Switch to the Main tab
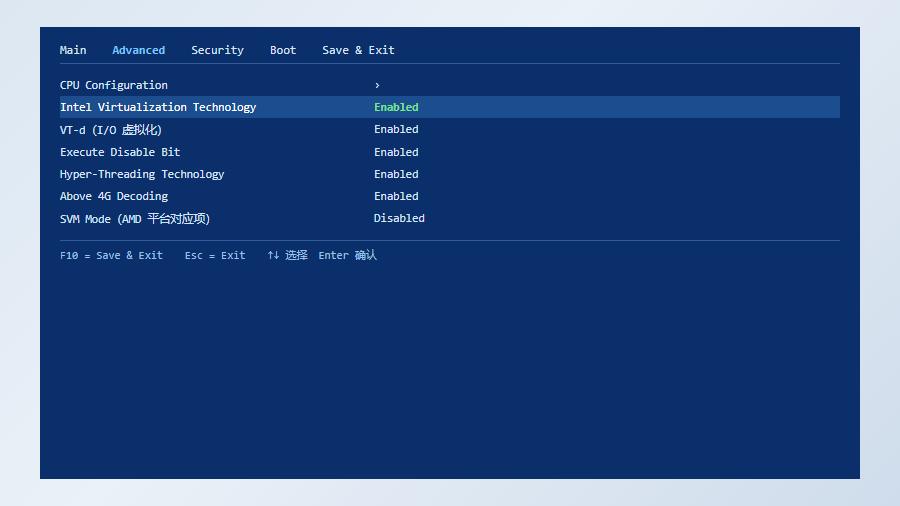This screenshot has height=506, width=900. coord(73,50)
